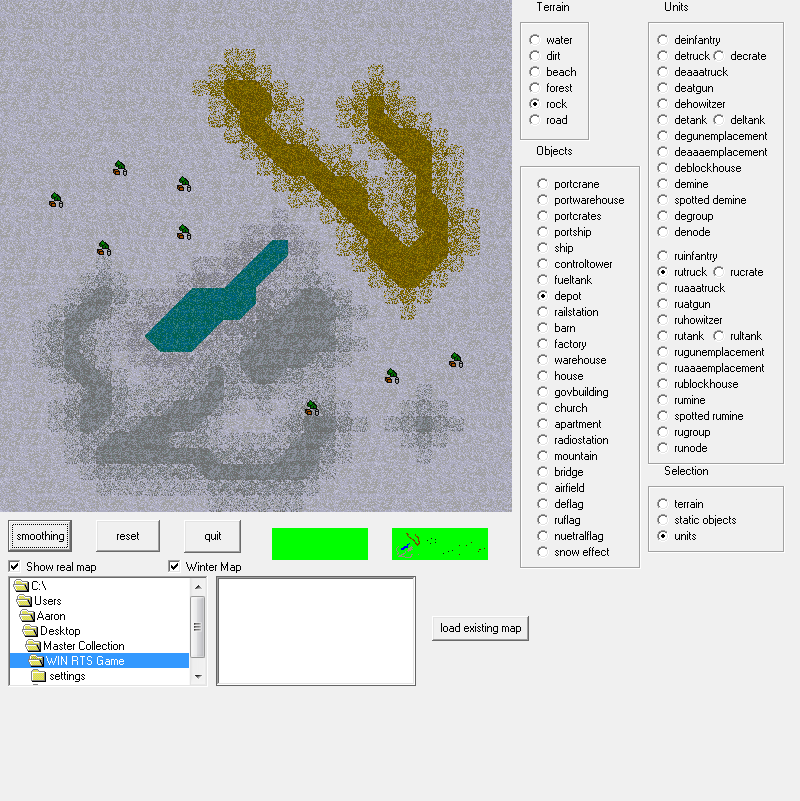Click load existing map button

pos(480,628)
